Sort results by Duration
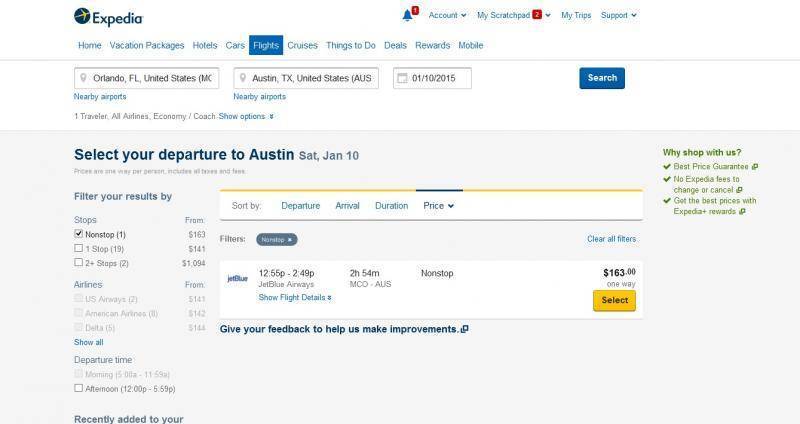800x424 pixels. pos(391,206)
